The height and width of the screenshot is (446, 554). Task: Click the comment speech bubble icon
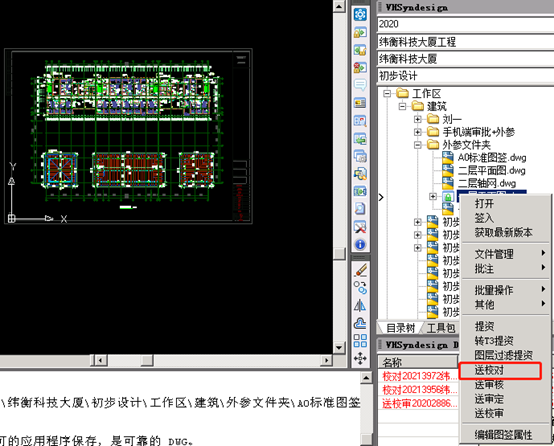click(360, 85)
